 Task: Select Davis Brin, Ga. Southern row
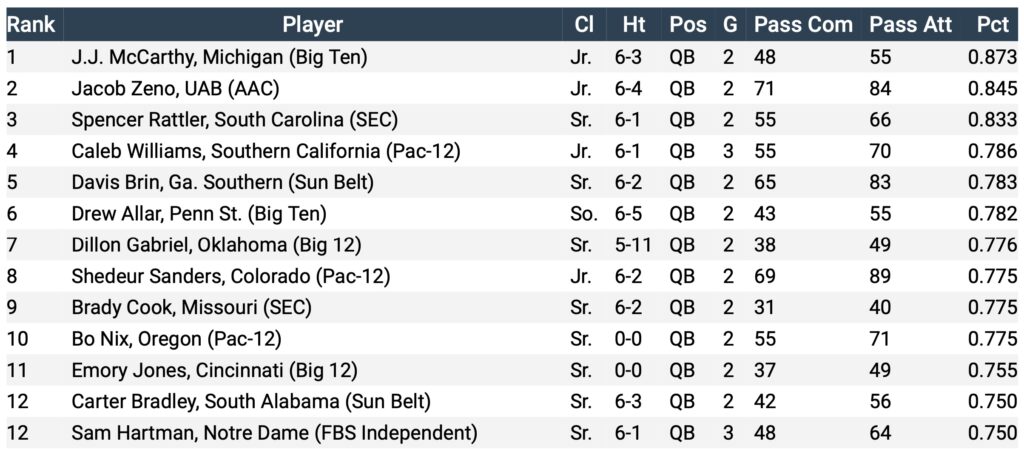(x=512, y=182)
